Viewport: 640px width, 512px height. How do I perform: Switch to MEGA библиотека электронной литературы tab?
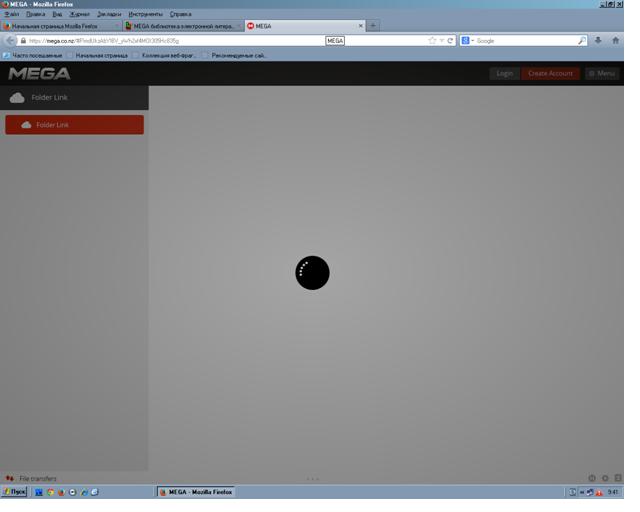tap(183, 26)
